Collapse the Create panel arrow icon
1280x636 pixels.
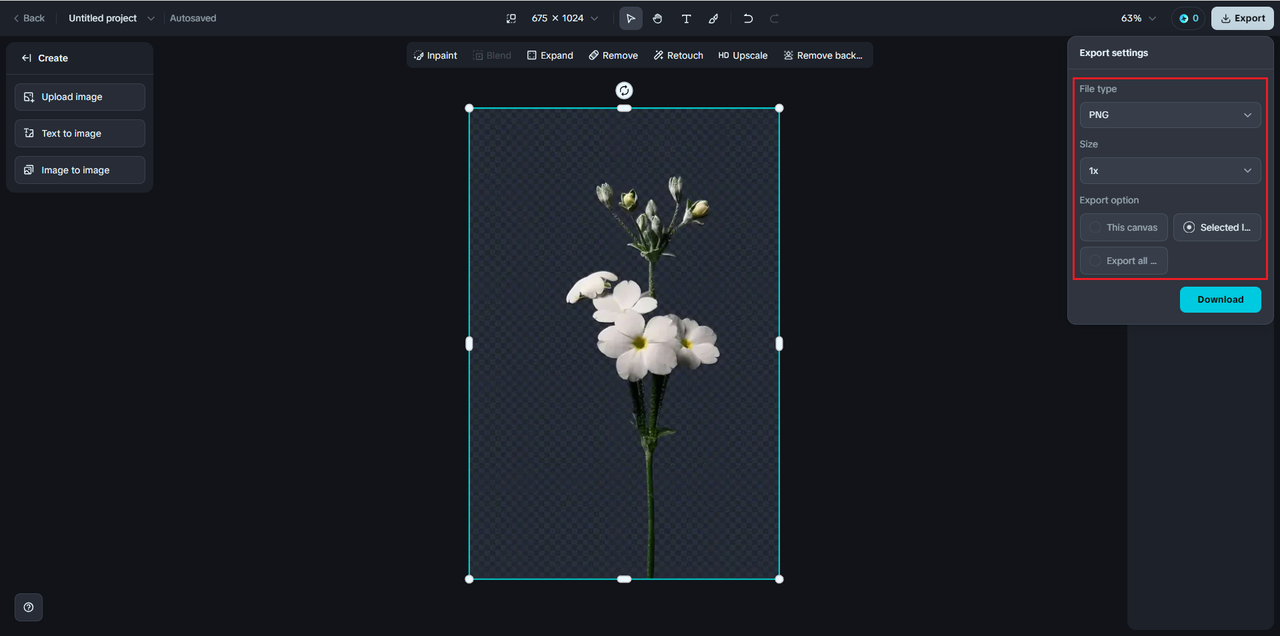27,58
